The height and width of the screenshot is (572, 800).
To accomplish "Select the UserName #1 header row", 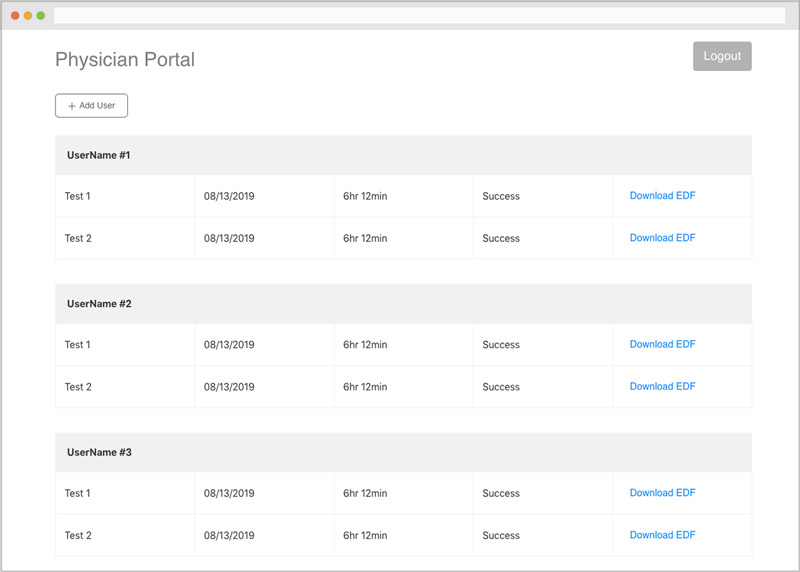I will pyautogui.click(x=99, y=156).
